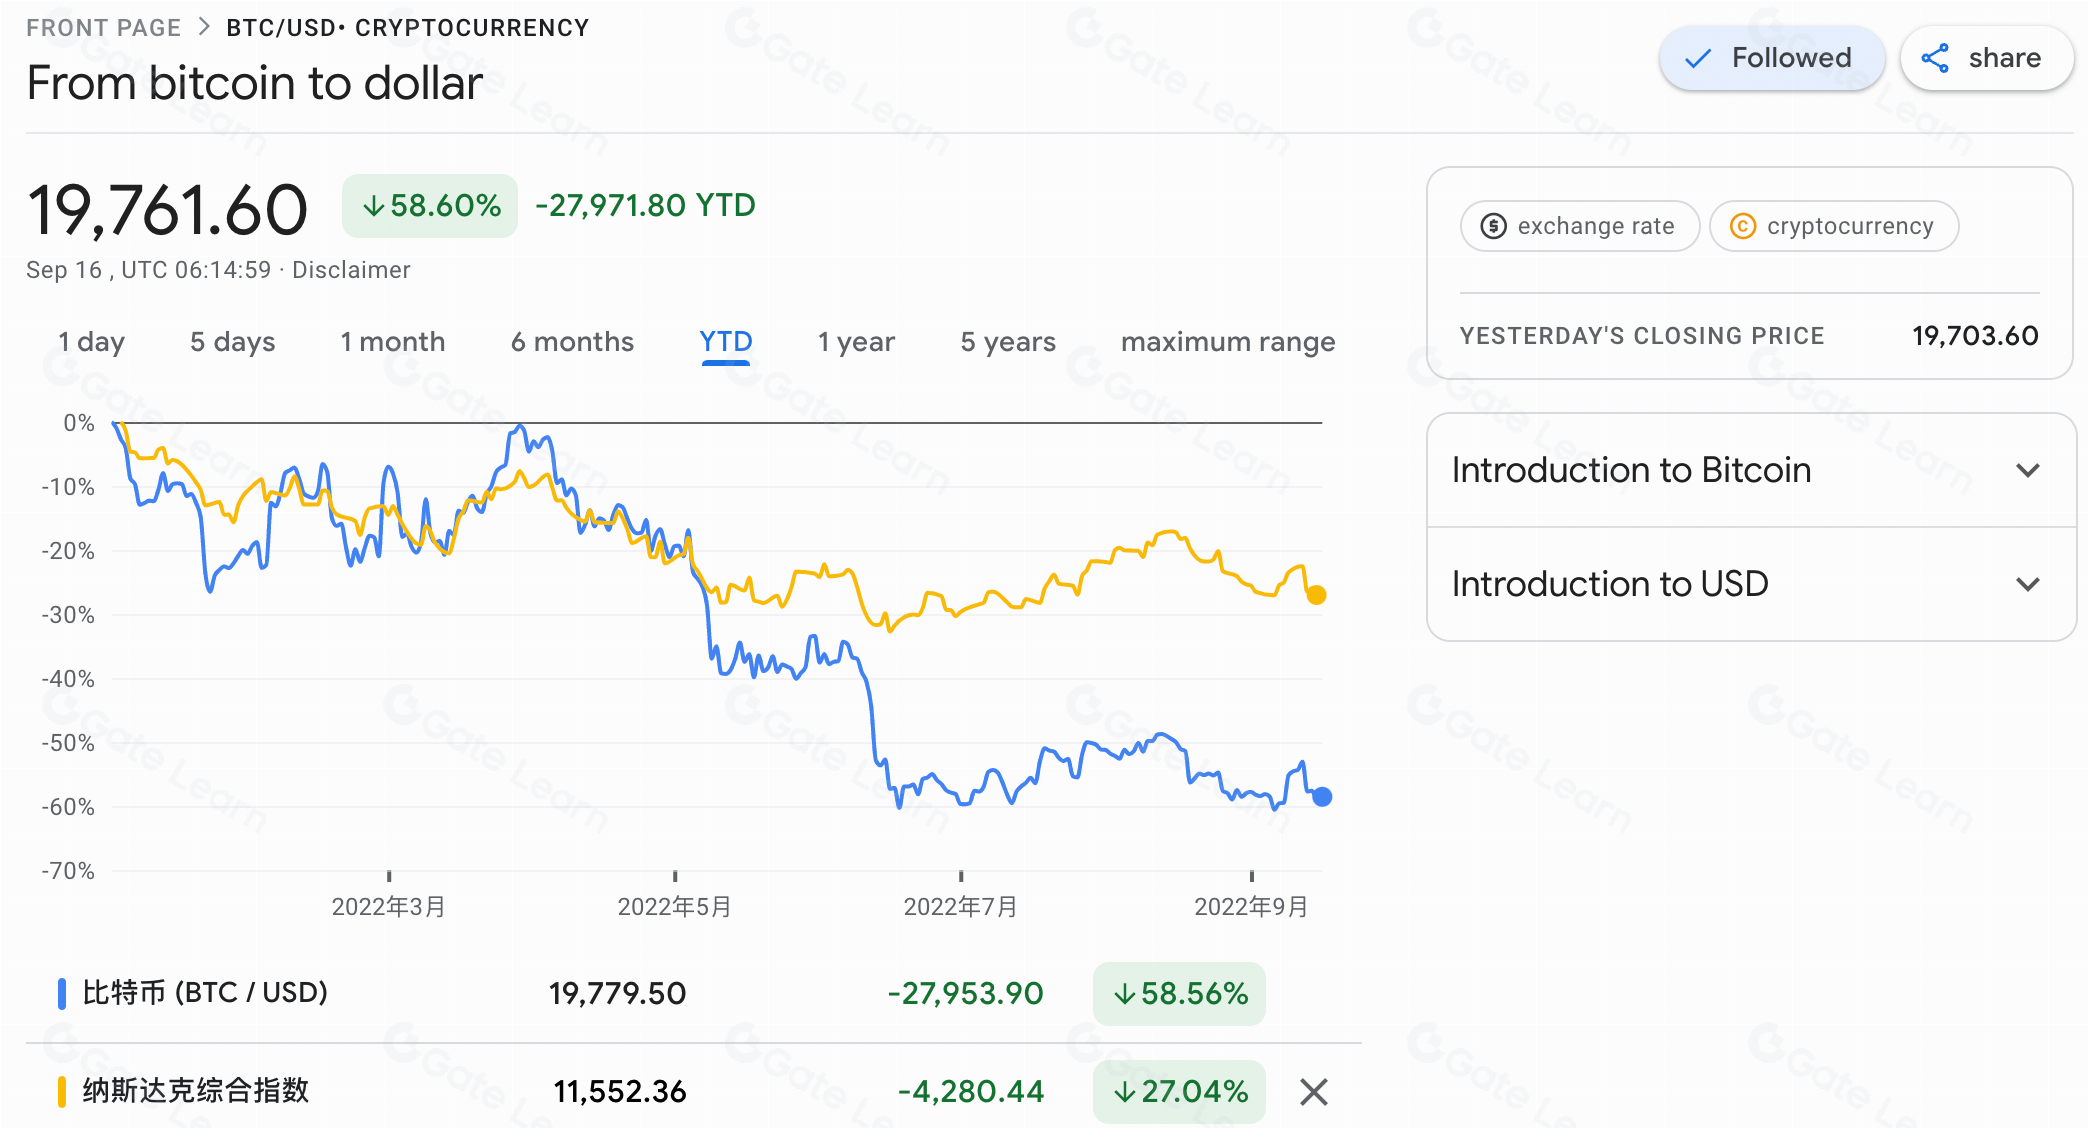
Task: Select the 1 year range tab
Action: tap(856, 342)
